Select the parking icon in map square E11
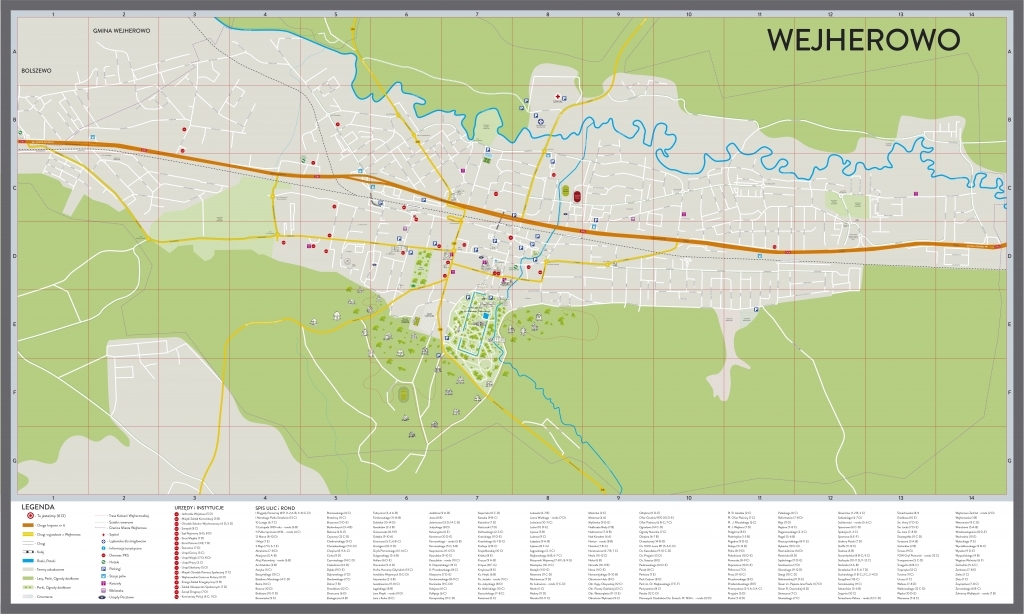Viewport: 1024px width, 614px height. [756, 309]
